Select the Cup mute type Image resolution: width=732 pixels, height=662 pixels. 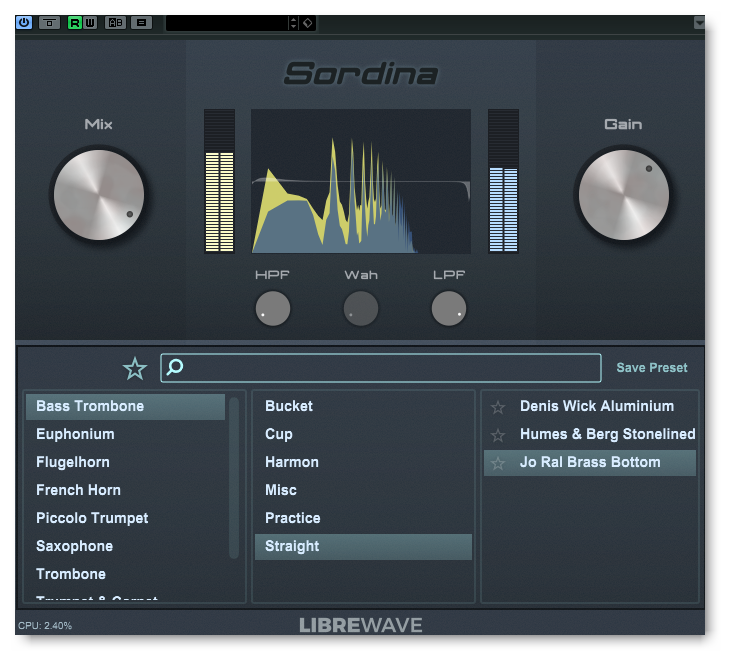[363, 434]
